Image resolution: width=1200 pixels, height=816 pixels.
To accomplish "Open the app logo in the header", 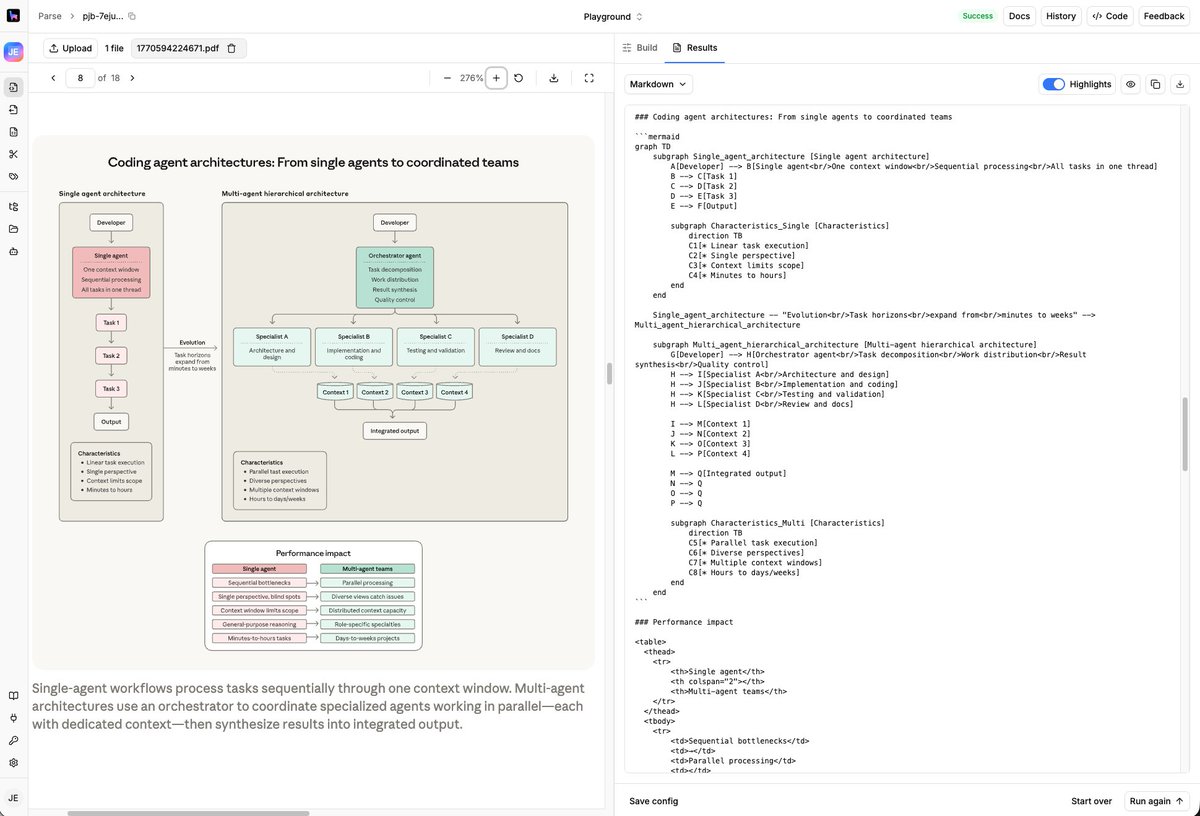I will click(x=13, y=16).
